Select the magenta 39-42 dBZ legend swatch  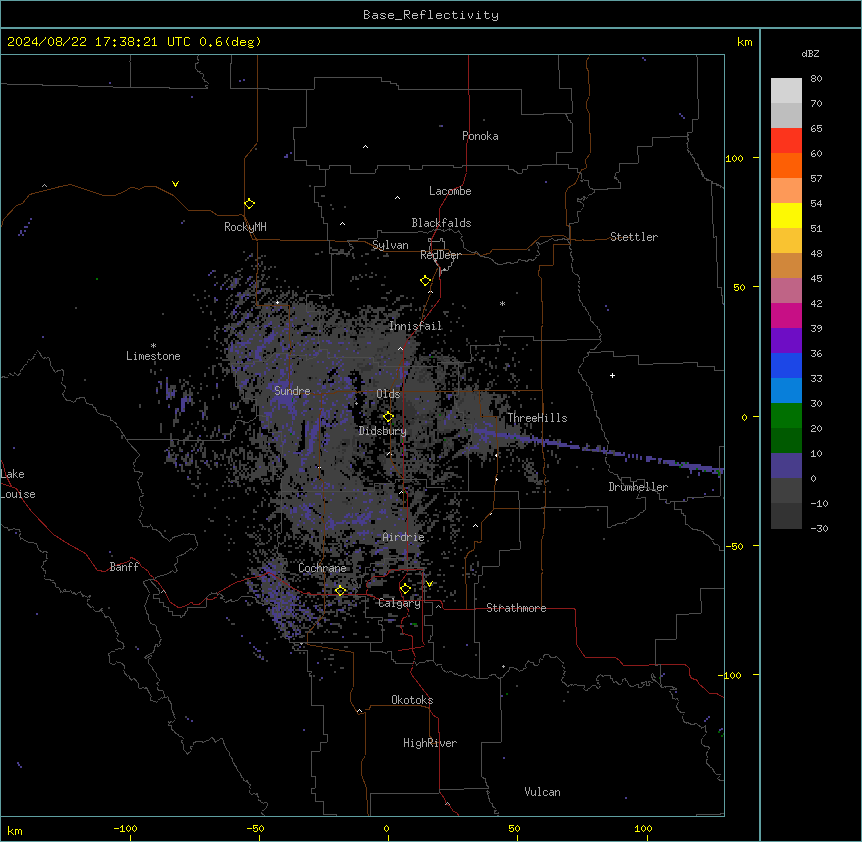786,315
